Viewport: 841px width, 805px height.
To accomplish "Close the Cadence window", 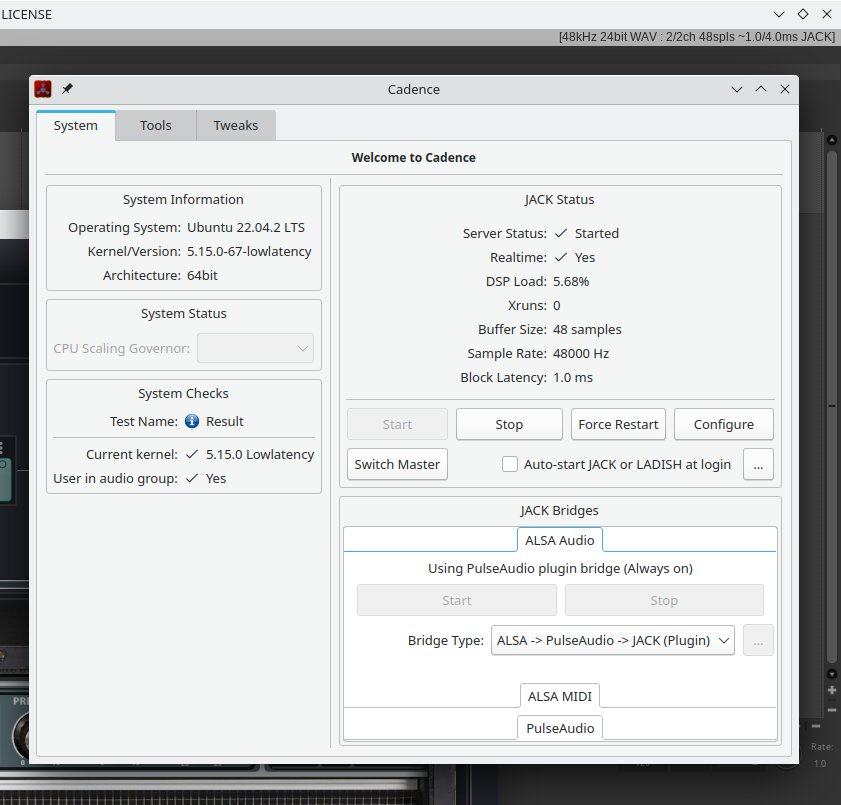I will point(785,89).
